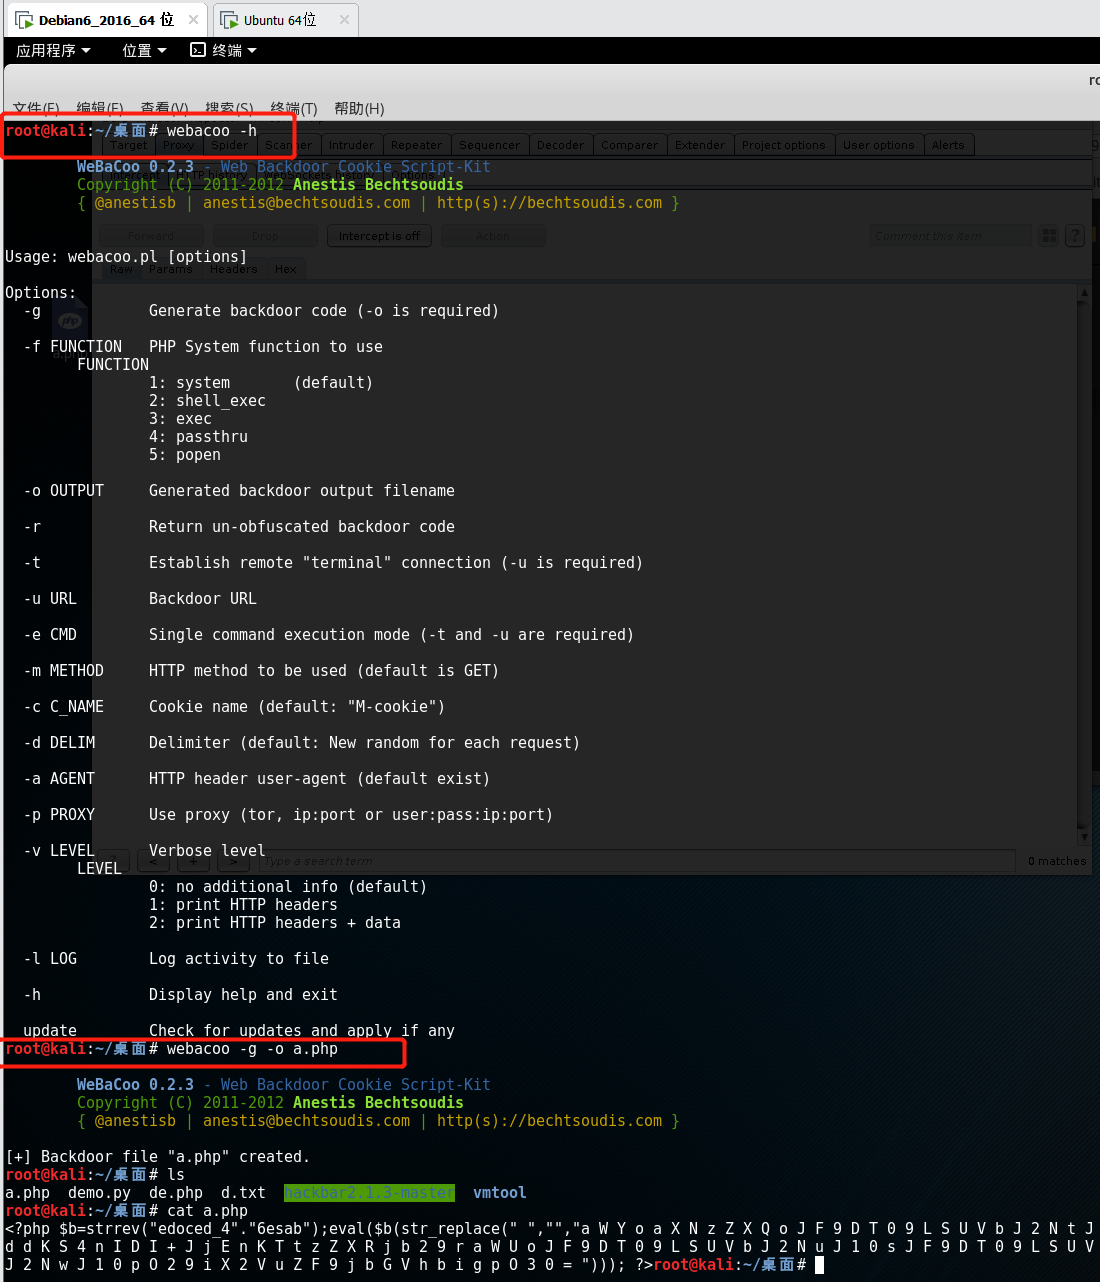Select the Proxy tab in Burp Suite
The height and width of the screenshot is (1282, 1100).
click(x=178, y=145)
